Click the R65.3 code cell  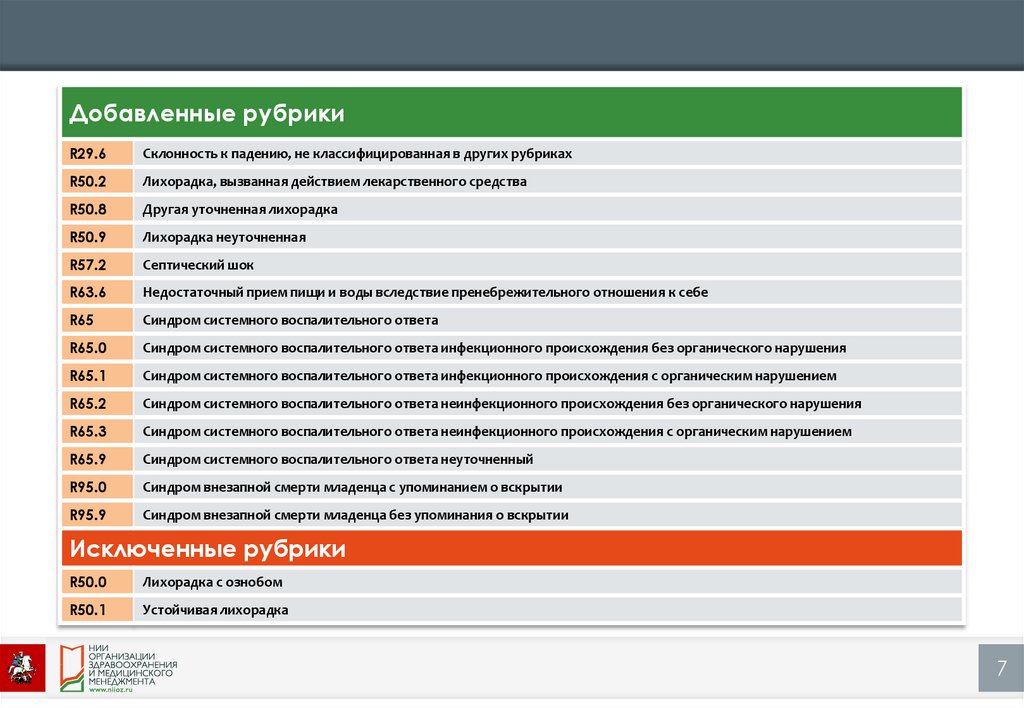98,432
